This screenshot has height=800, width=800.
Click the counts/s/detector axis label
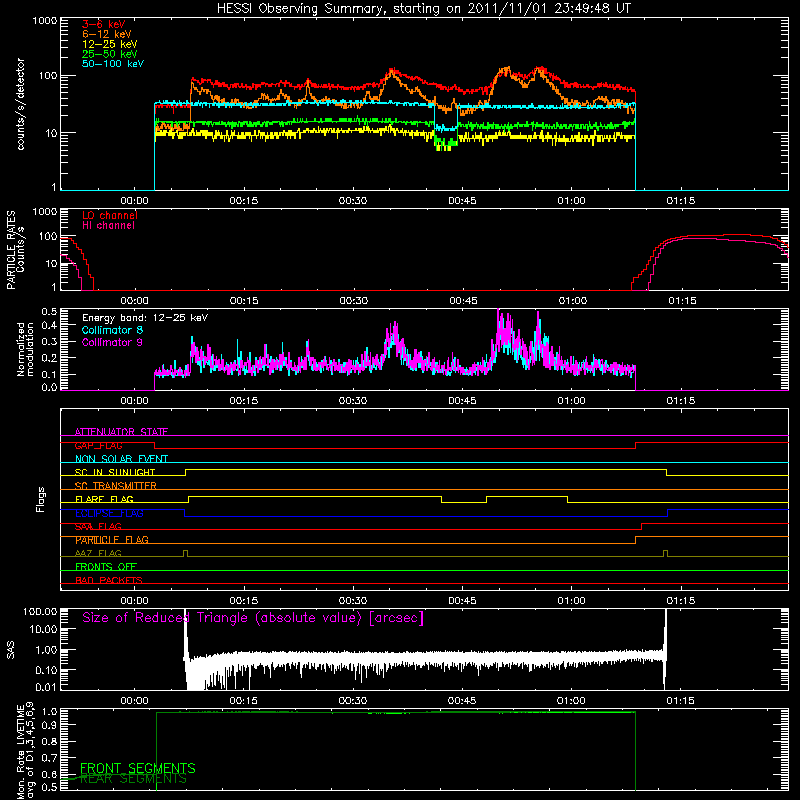coord(20,104)
